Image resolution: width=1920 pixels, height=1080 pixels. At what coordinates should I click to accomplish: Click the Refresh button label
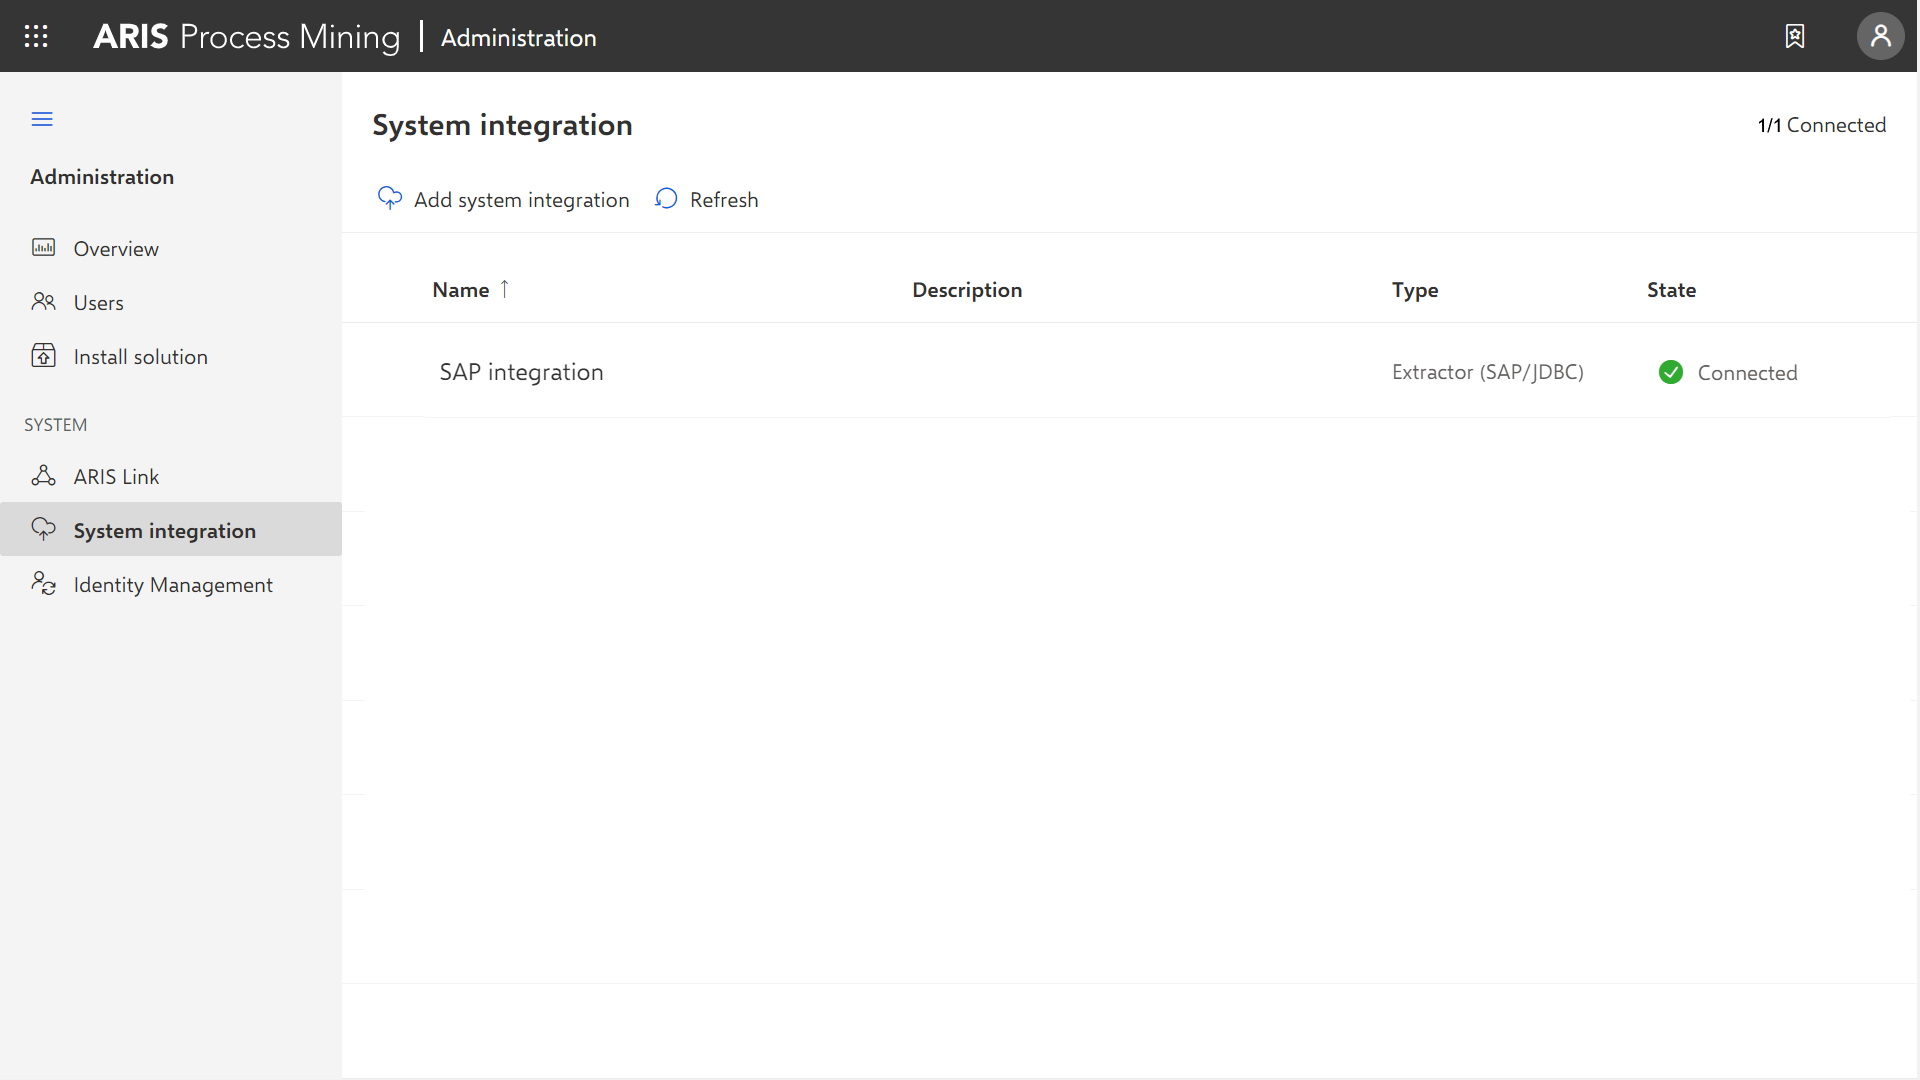click(724, 199)
